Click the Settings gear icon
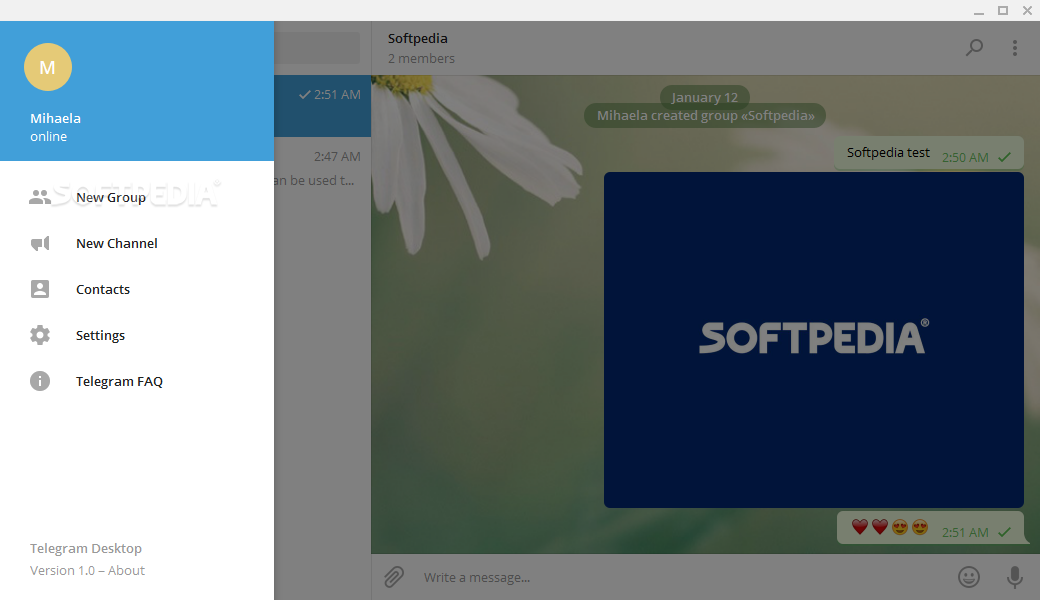 (x=40, y=335)
